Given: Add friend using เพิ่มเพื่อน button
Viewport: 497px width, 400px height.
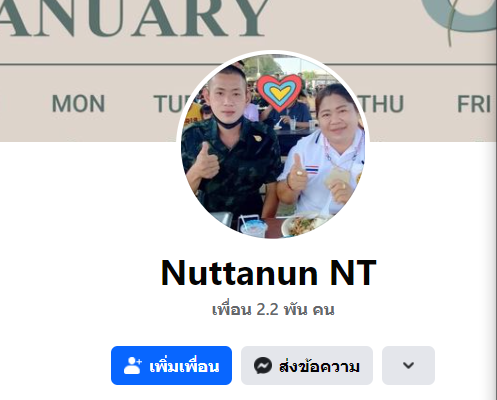Looking at the screenshot, I should (x=171, y=365).
